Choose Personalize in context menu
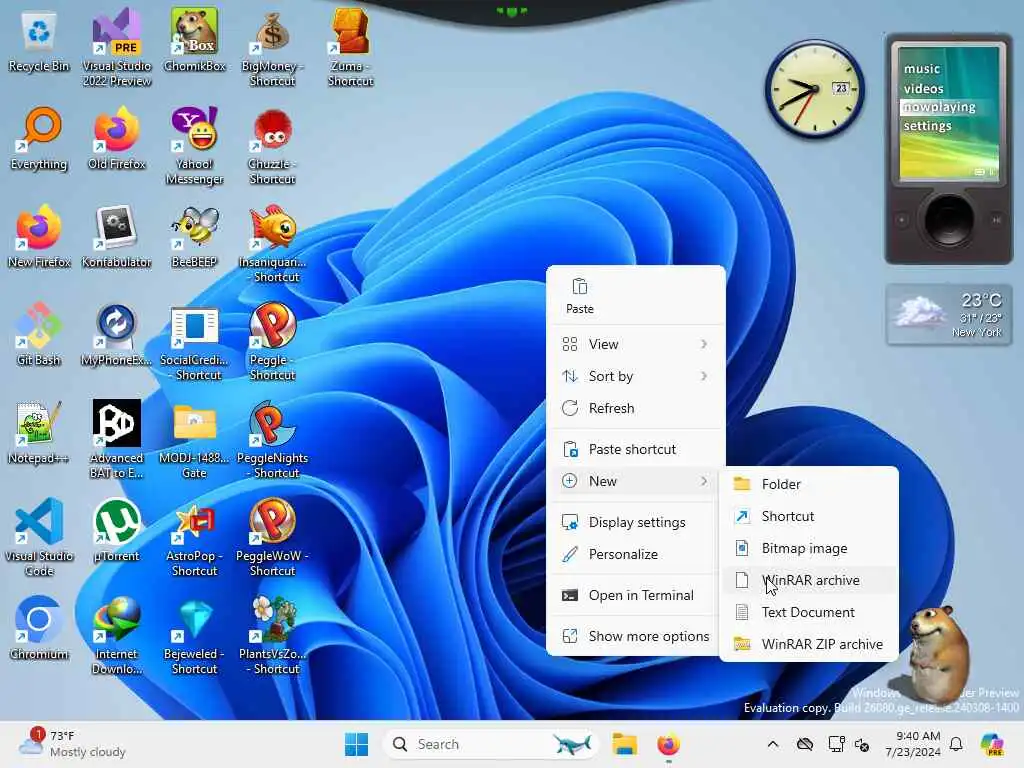1024x768 pixels. (635, 554)
